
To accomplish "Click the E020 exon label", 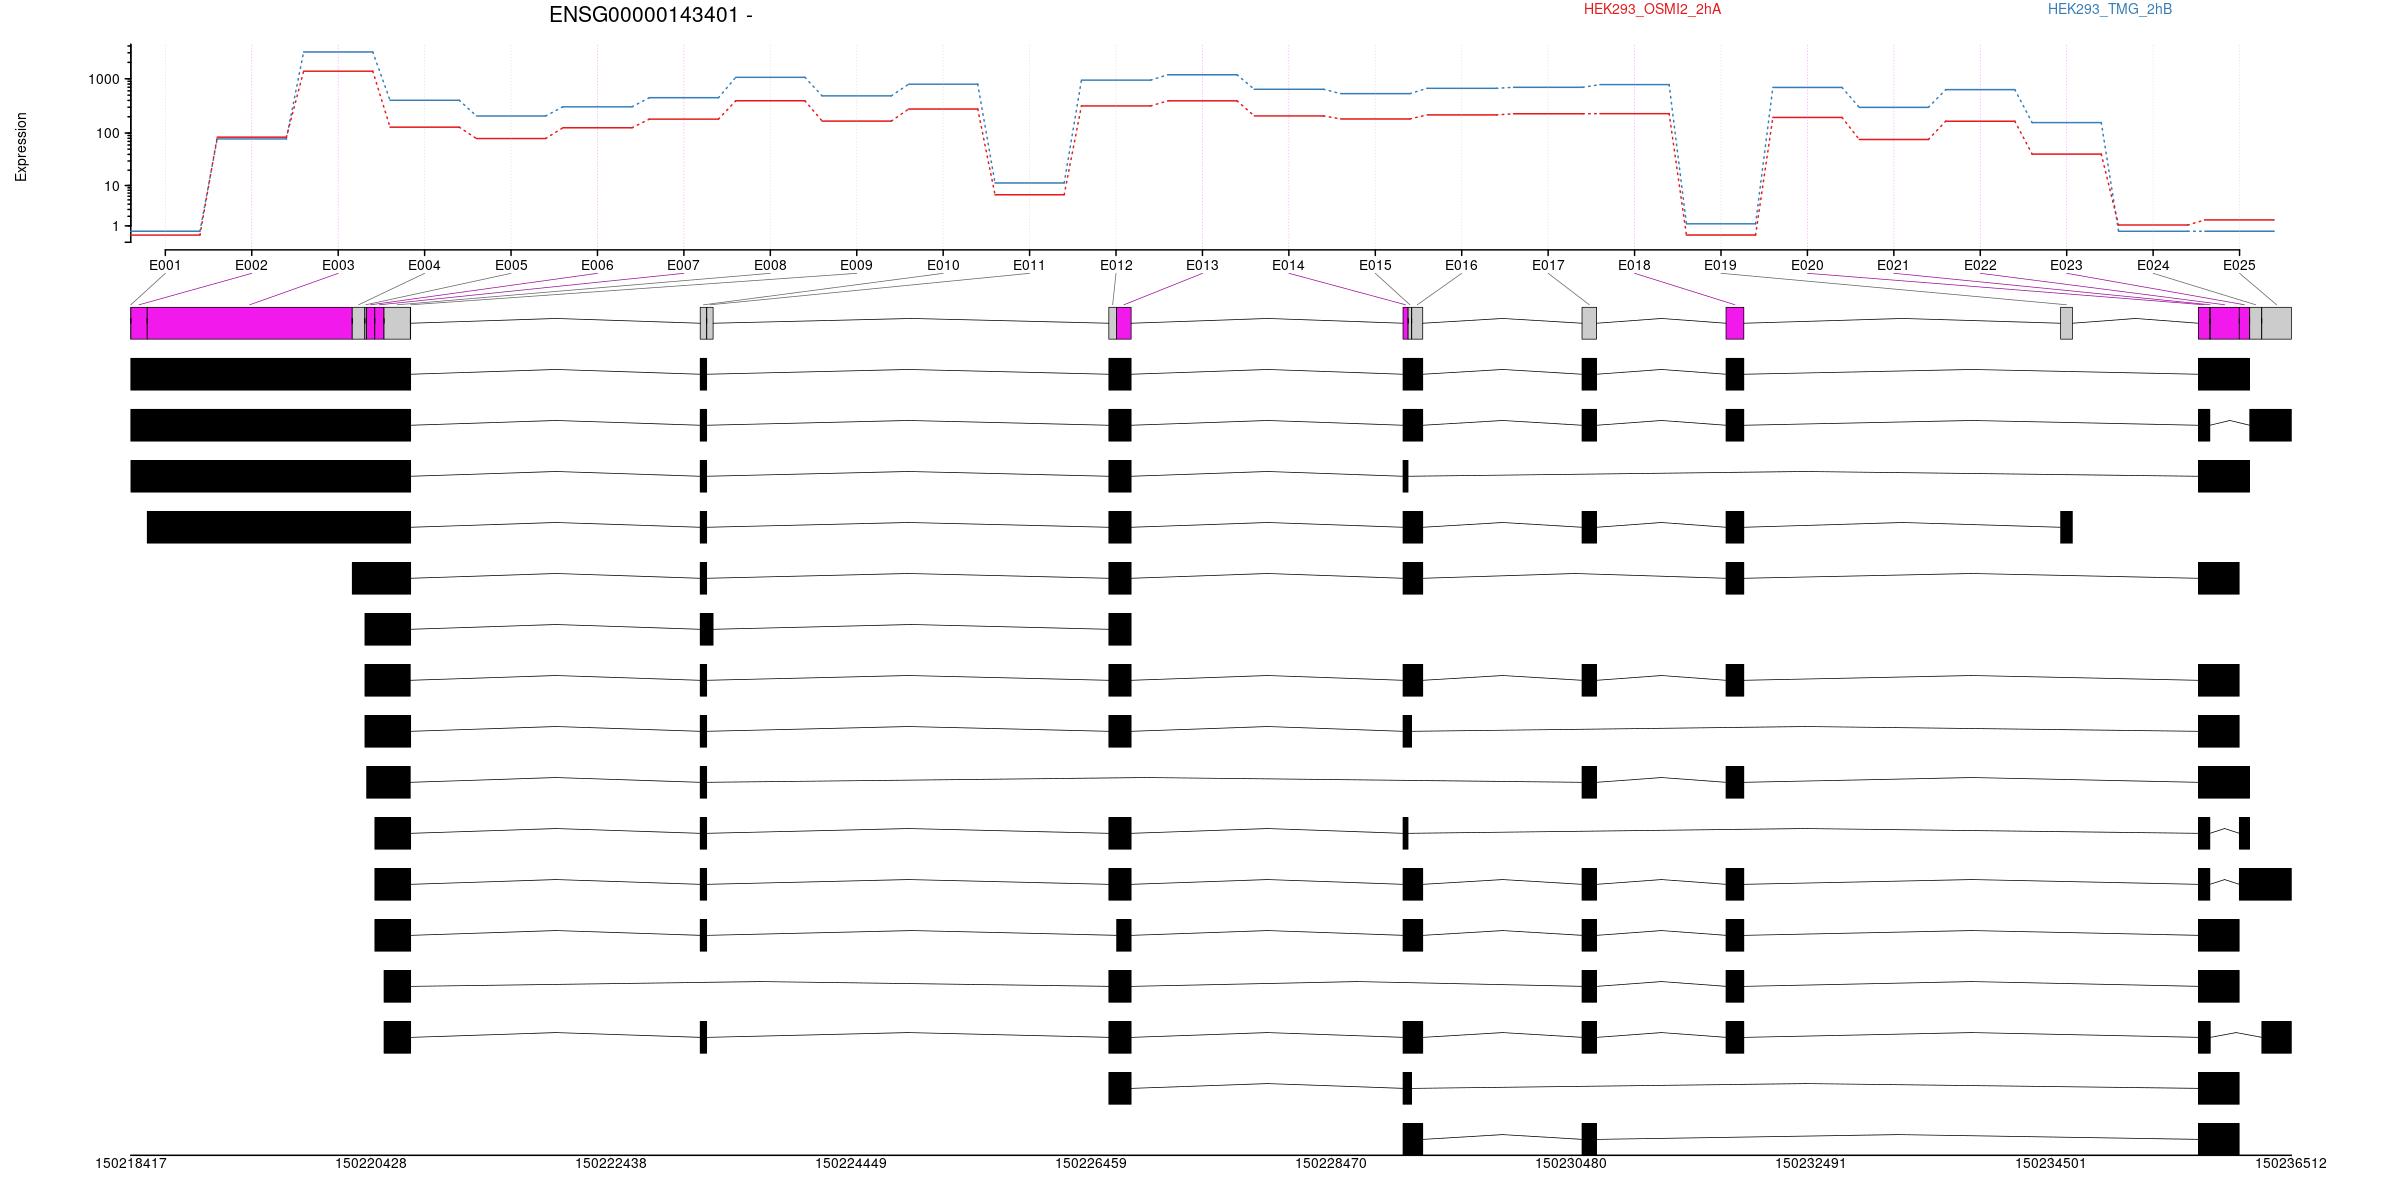I will [1807, 266].
